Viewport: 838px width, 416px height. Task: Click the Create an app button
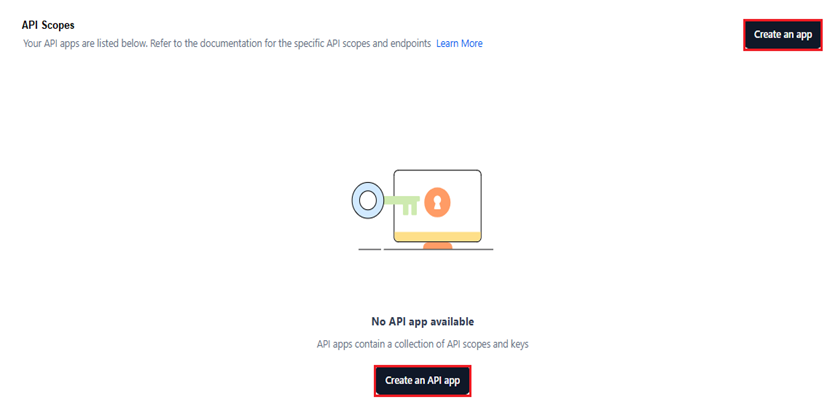(x=782, y=35)
